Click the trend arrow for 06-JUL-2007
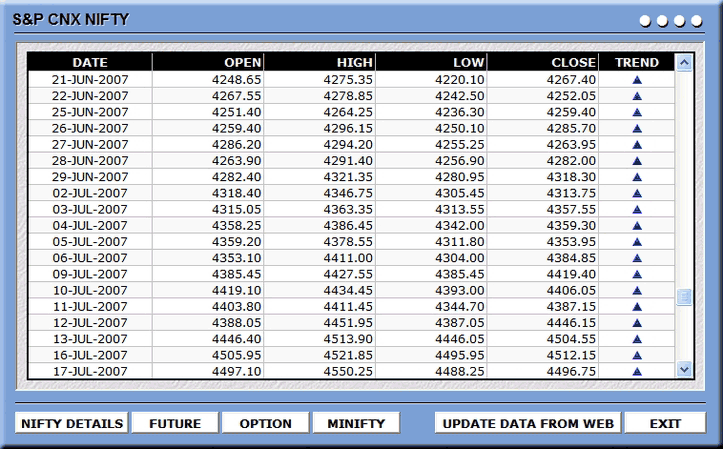 point(636,257)
